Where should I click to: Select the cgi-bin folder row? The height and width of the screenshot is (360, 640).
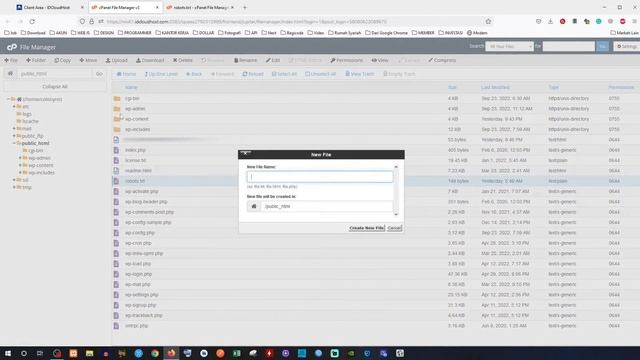coord(376,98)
